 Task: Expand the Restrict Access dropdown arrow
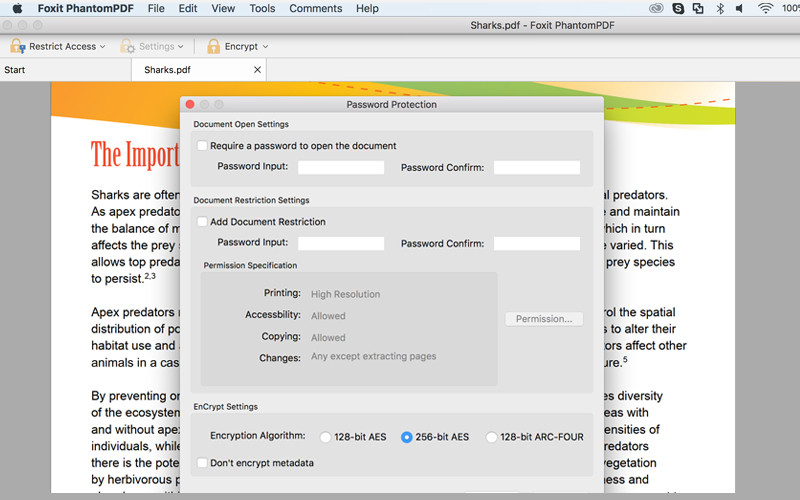(x=103, y=46)
